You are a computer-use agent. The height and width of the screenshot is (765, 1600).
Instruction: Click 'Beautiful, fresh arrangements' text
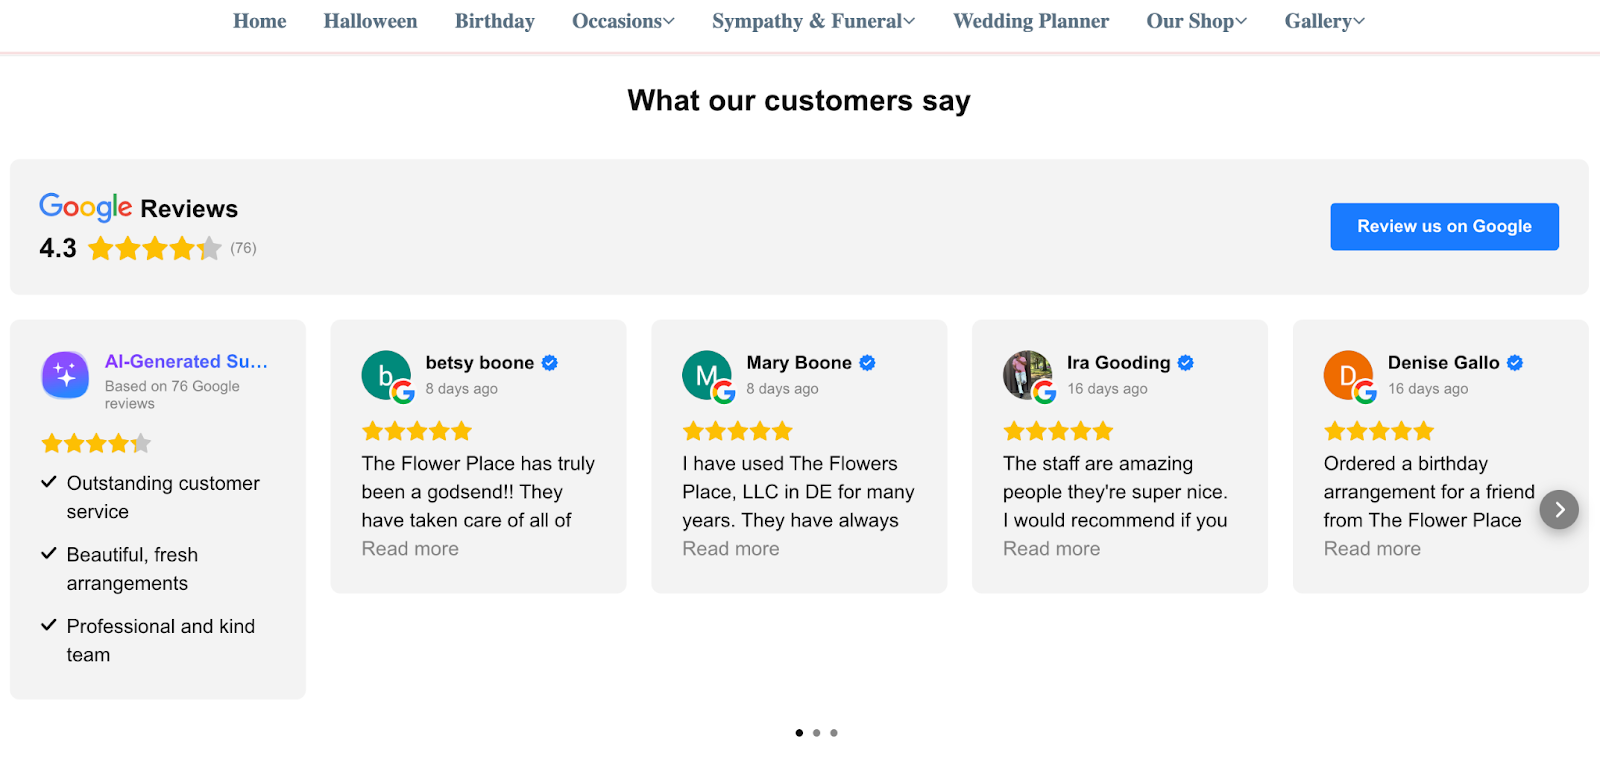[x=132, y=569]
